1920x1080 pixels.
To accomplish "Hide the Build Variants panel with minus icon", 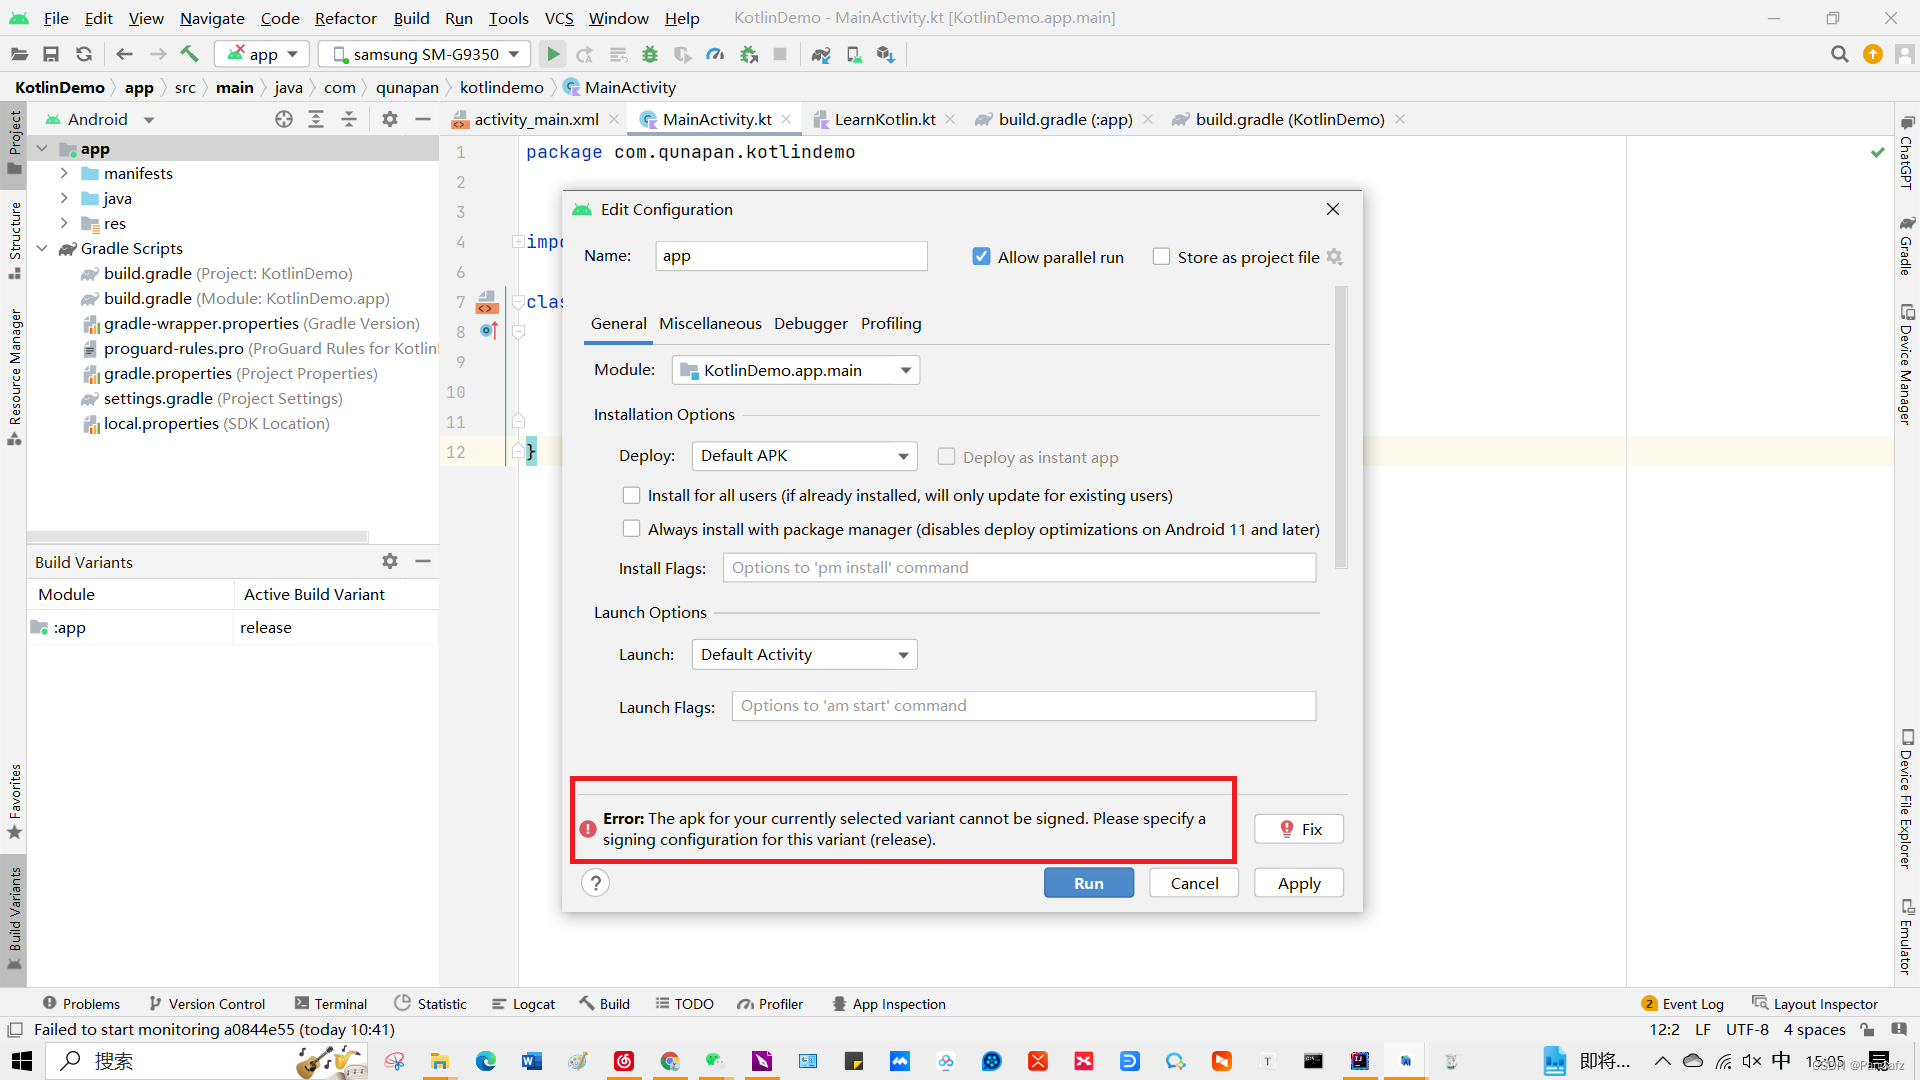I will click(423, 561).
